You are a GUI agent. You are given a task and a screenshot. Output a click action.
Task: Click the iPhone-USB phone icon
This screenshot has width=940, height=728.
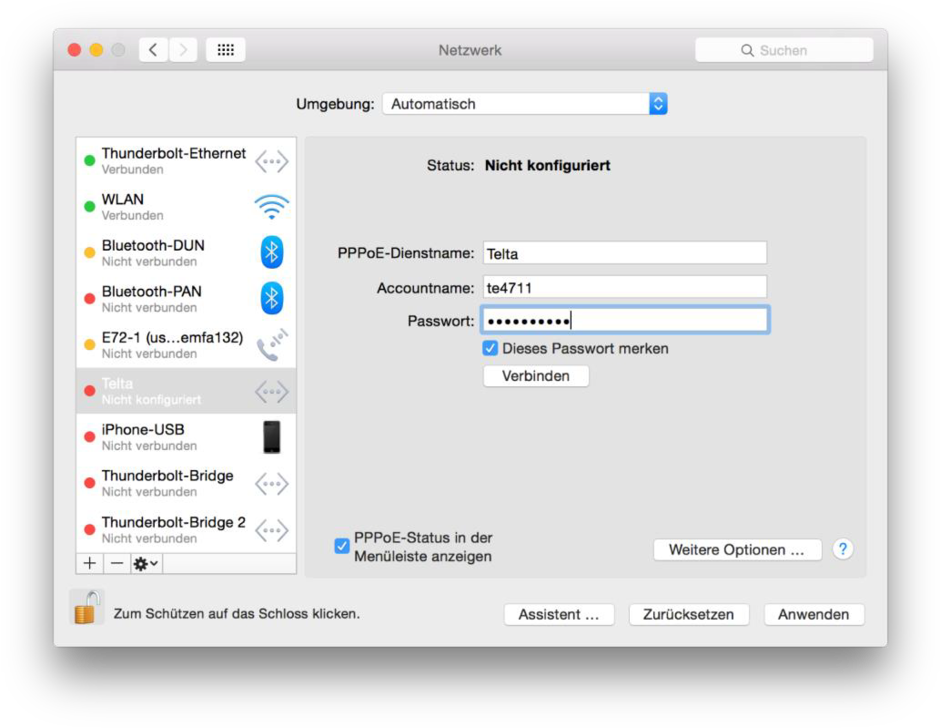[x=272, y=437]
